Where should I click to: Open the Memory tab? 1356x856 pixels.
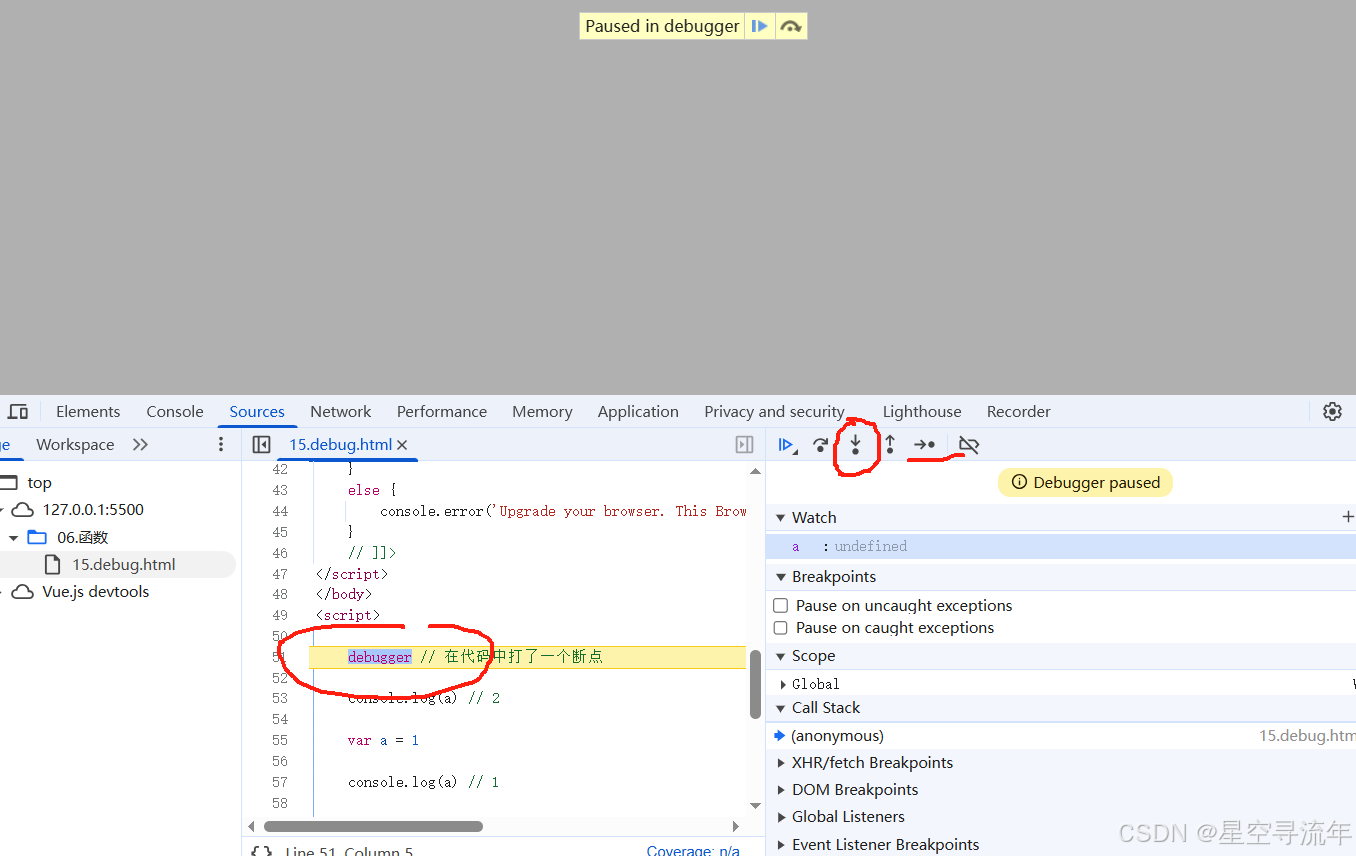[542, 412]
